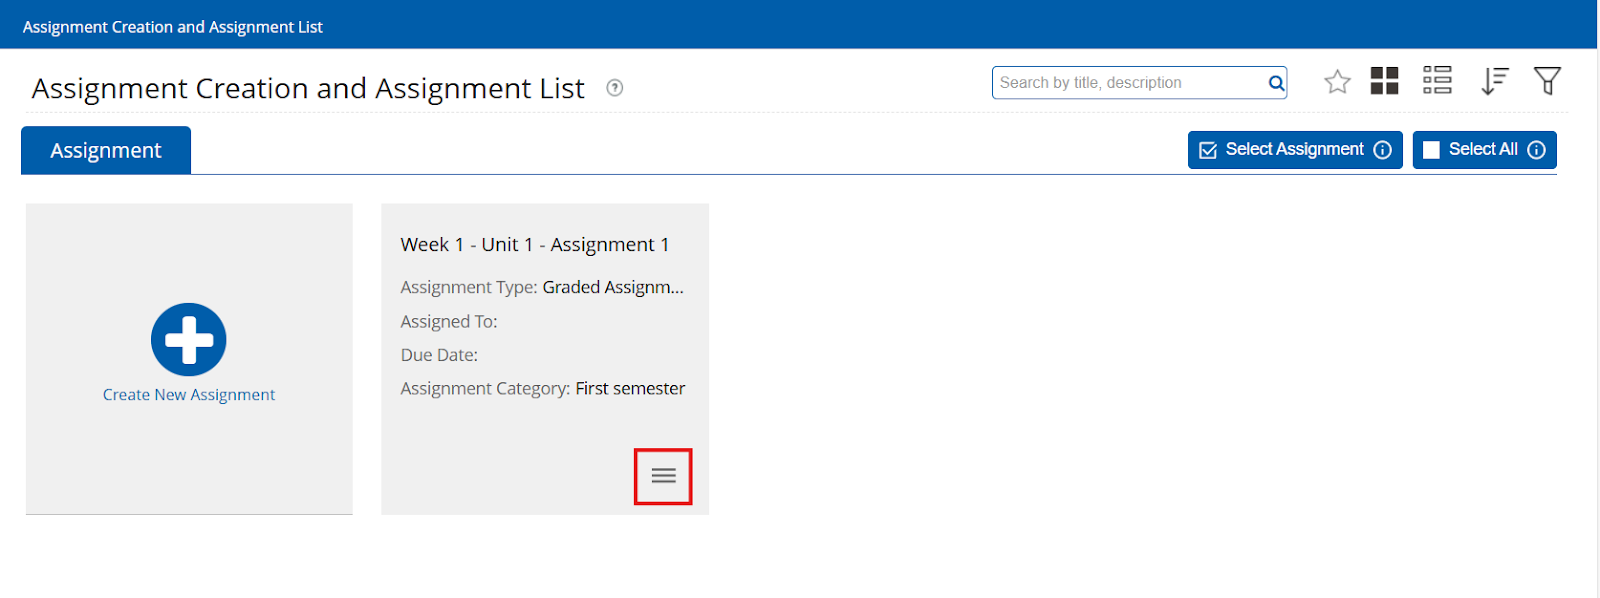Open the hamburger menu on the assignment card

[x=663, y=476]
